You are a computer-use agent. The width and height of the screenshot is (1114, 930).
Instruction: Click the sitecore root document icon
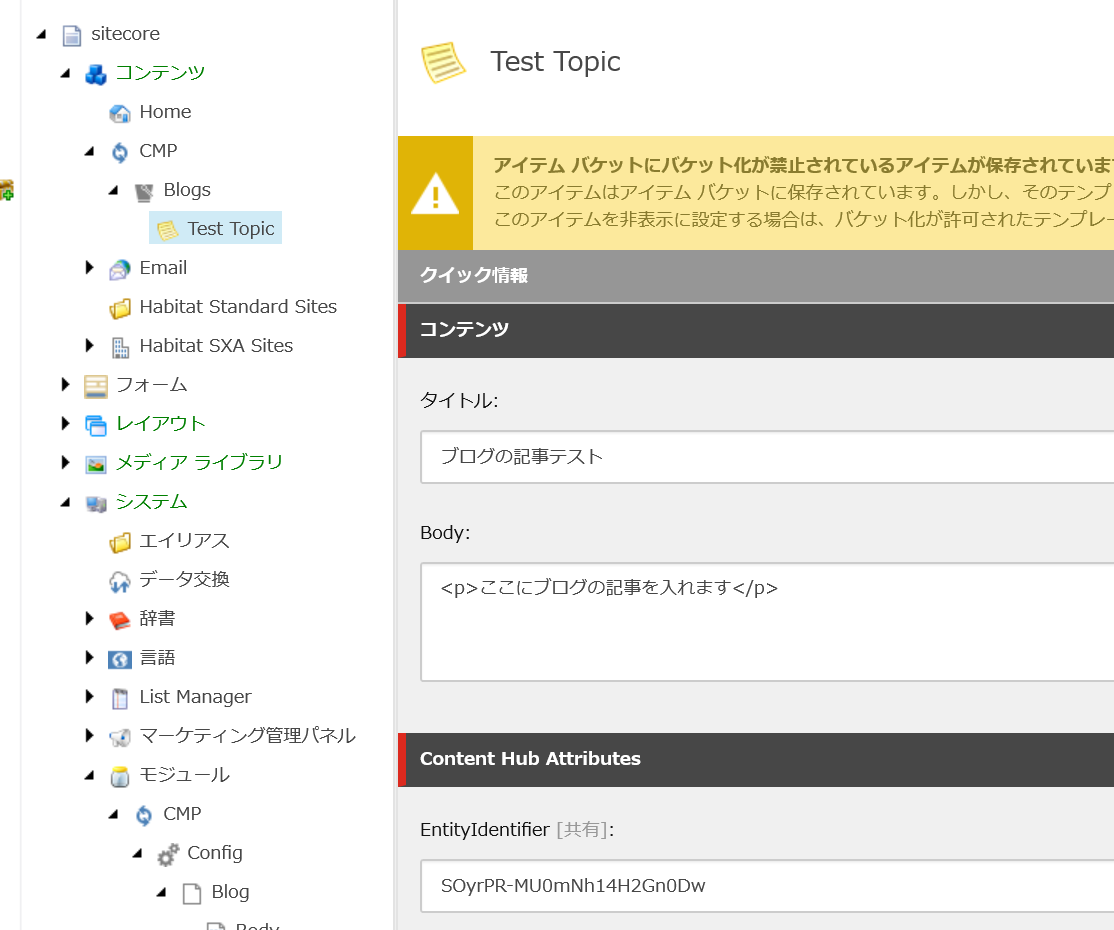pos(72,35)
